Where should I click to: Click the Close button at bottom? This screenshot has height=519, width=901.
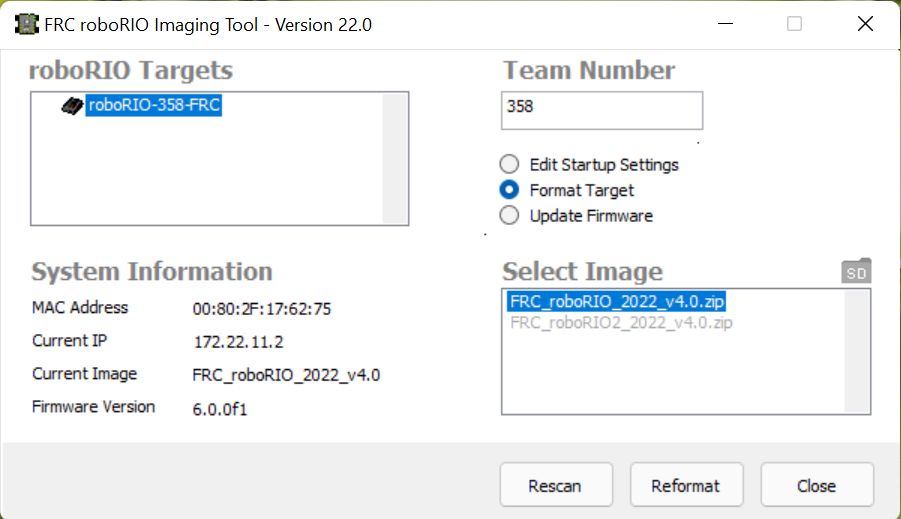[817, 485]
